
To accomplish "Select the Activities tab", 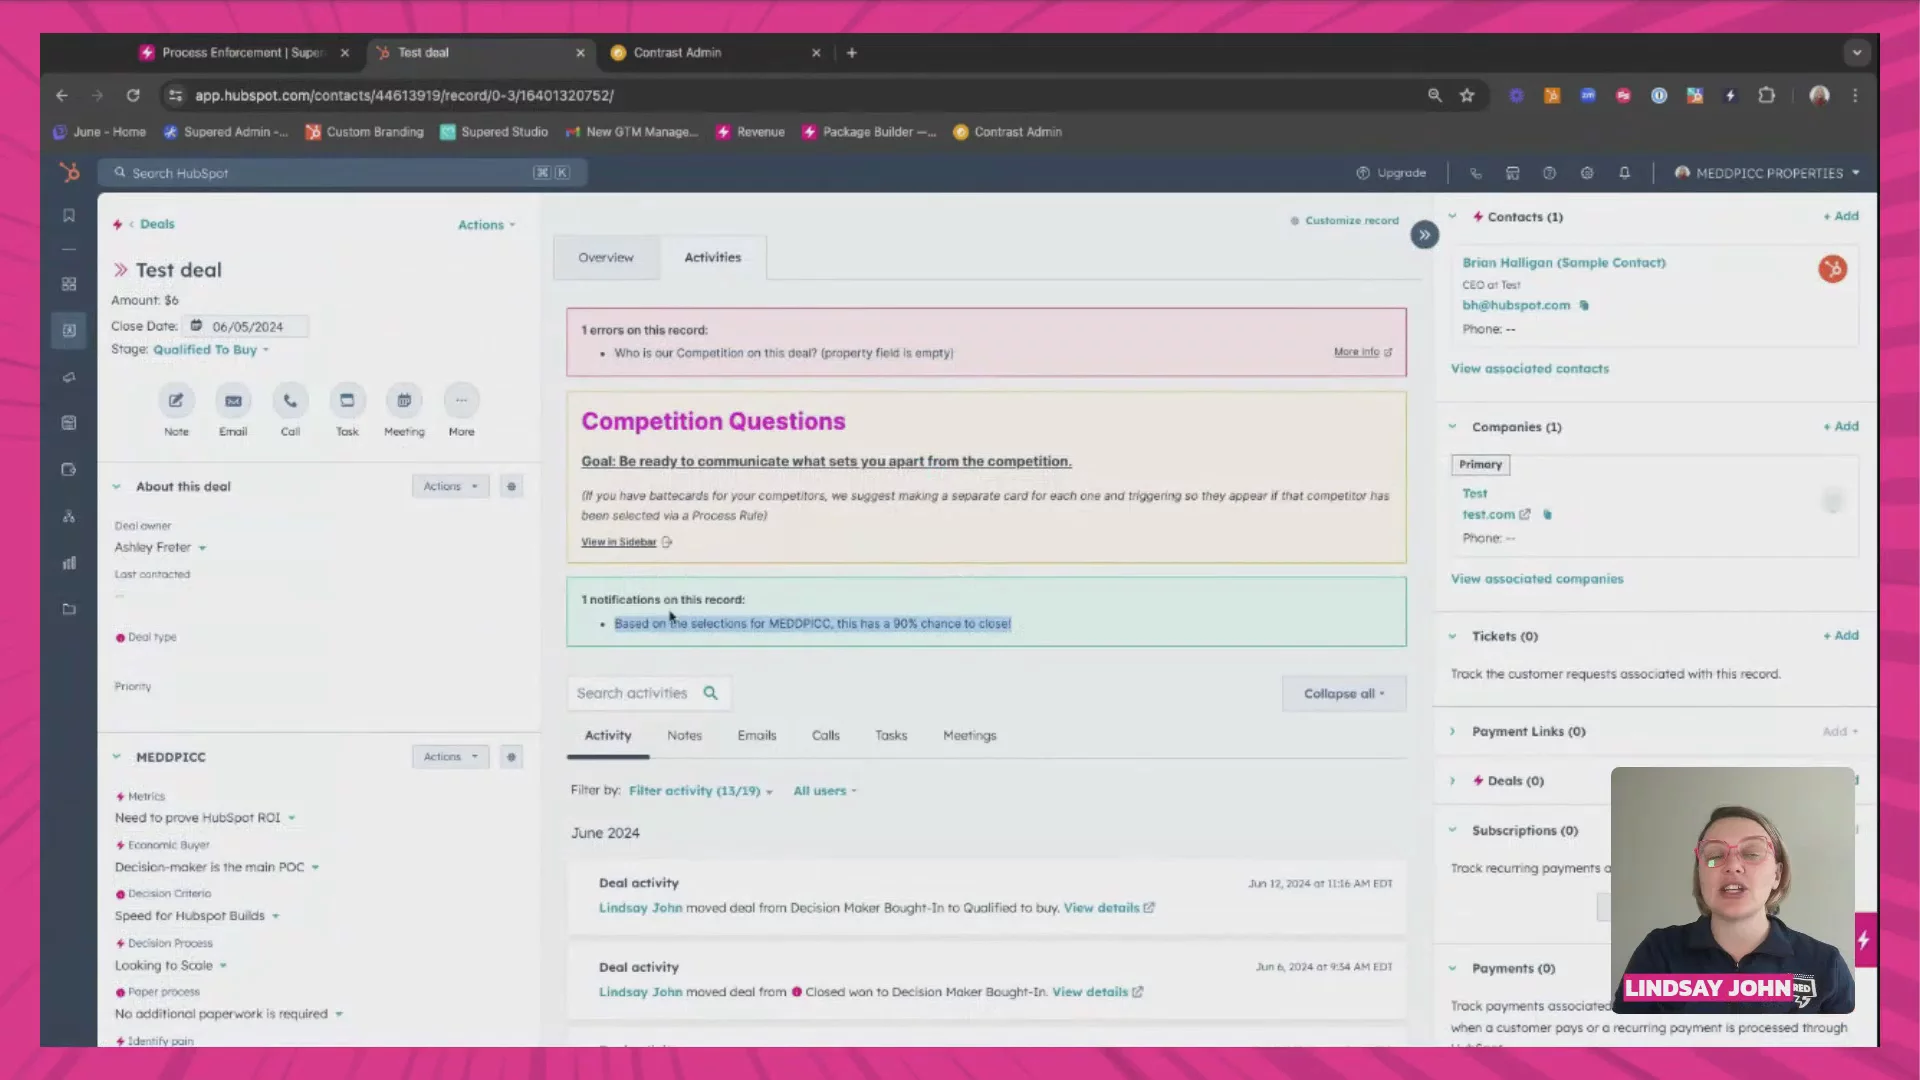I will coord(713,257).
